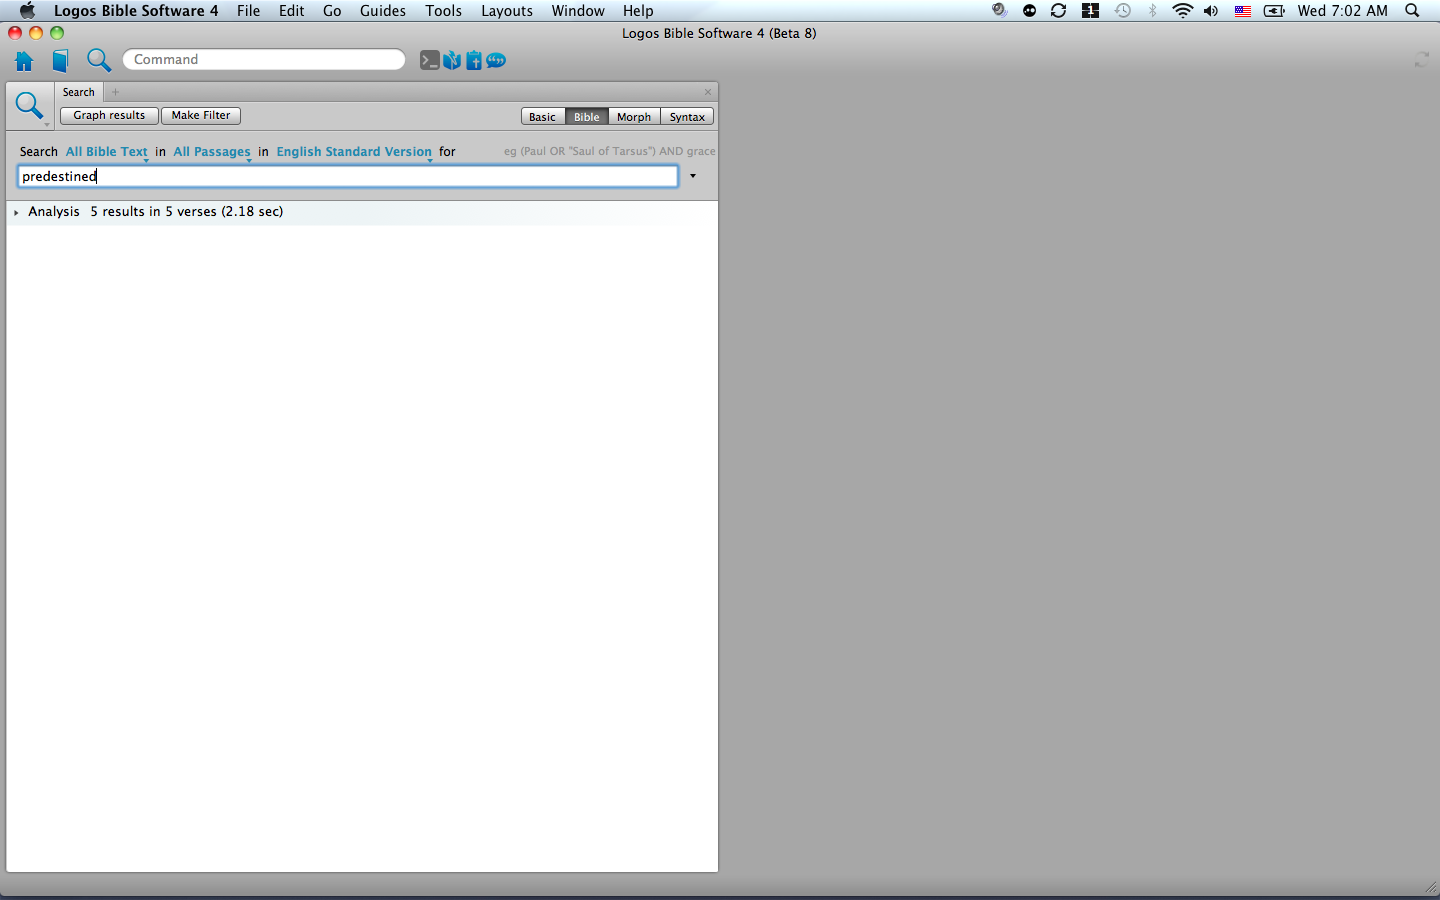Open the All Passages range dropdown

[x=212, y=152]
